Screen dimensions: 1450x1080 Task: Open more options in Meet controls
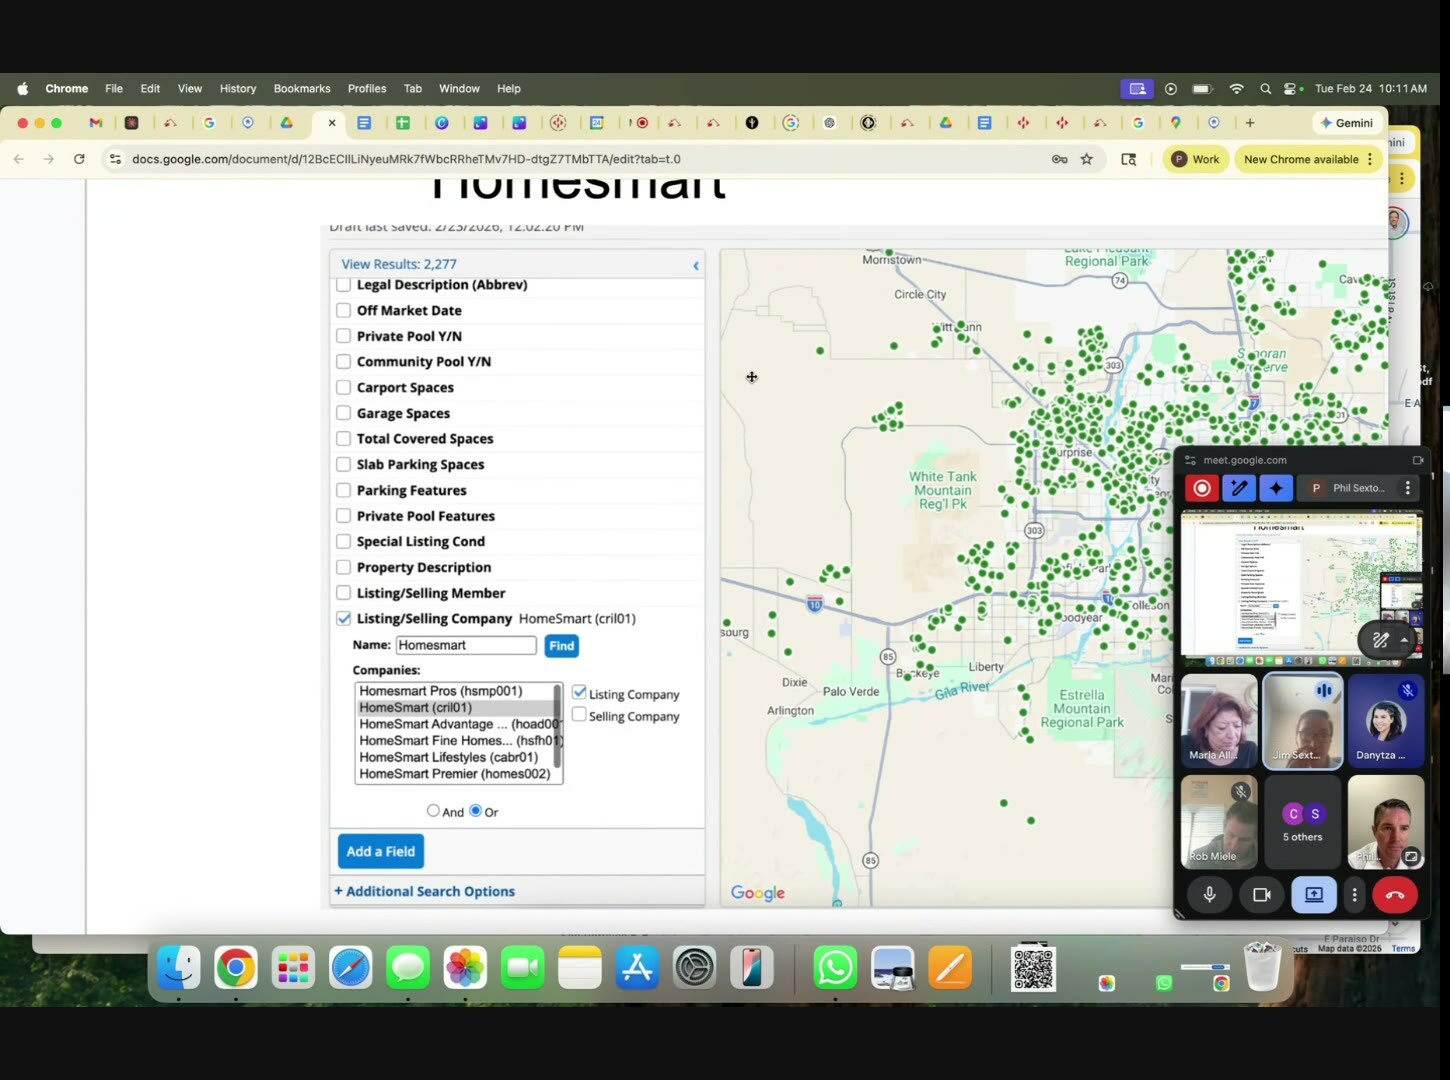[1355, 895]
